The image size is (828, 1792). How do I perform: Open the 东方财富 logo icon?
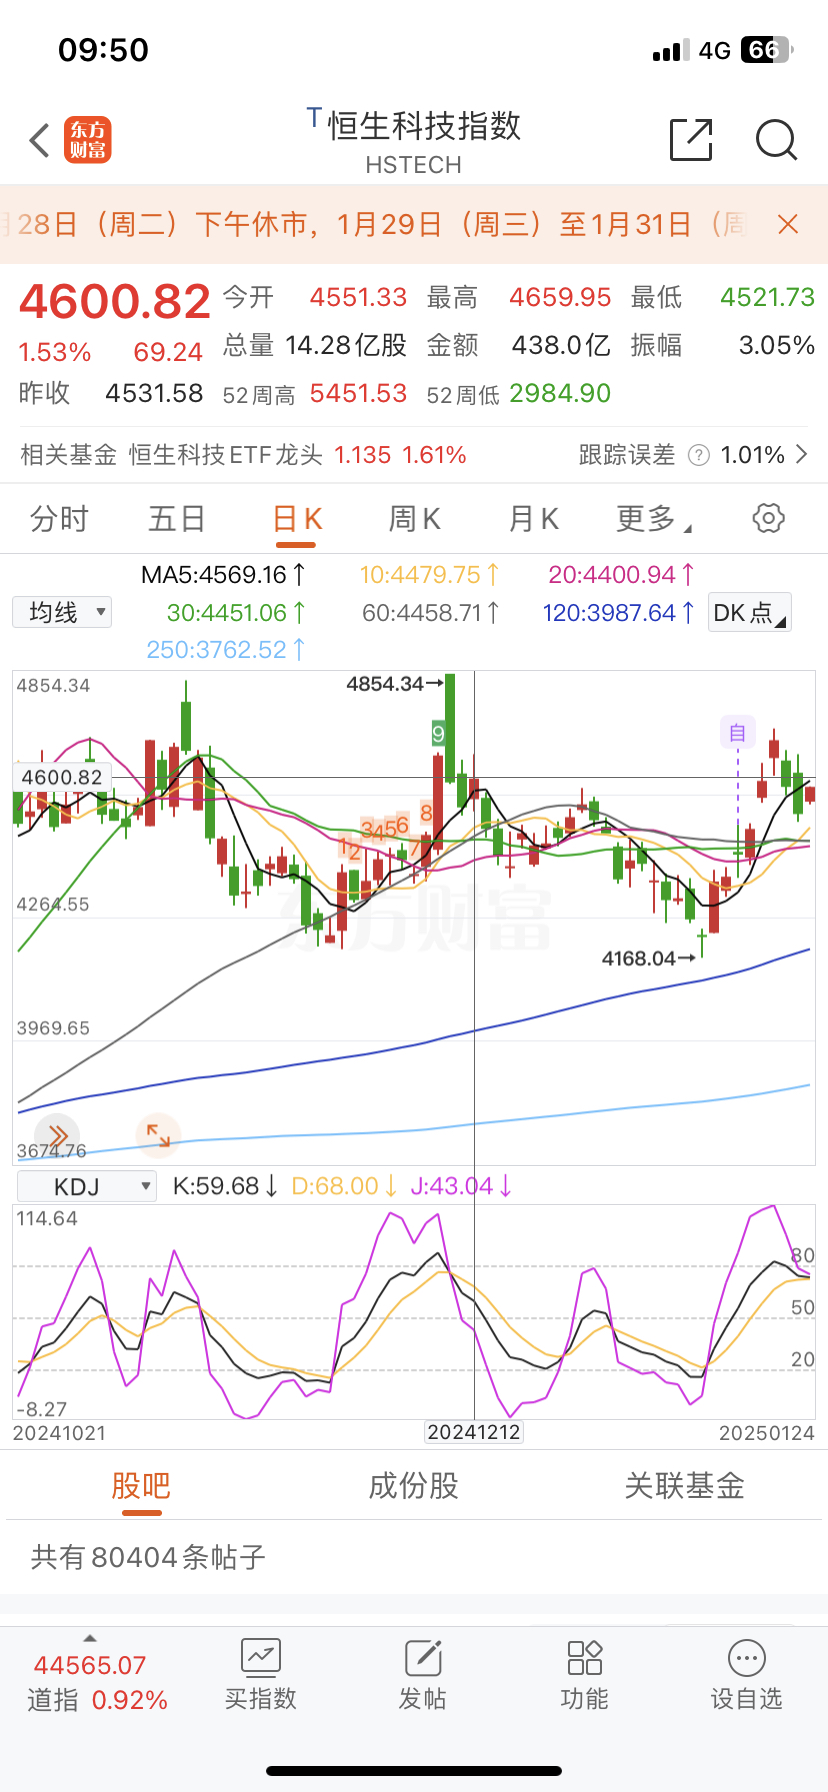(88, 140)
